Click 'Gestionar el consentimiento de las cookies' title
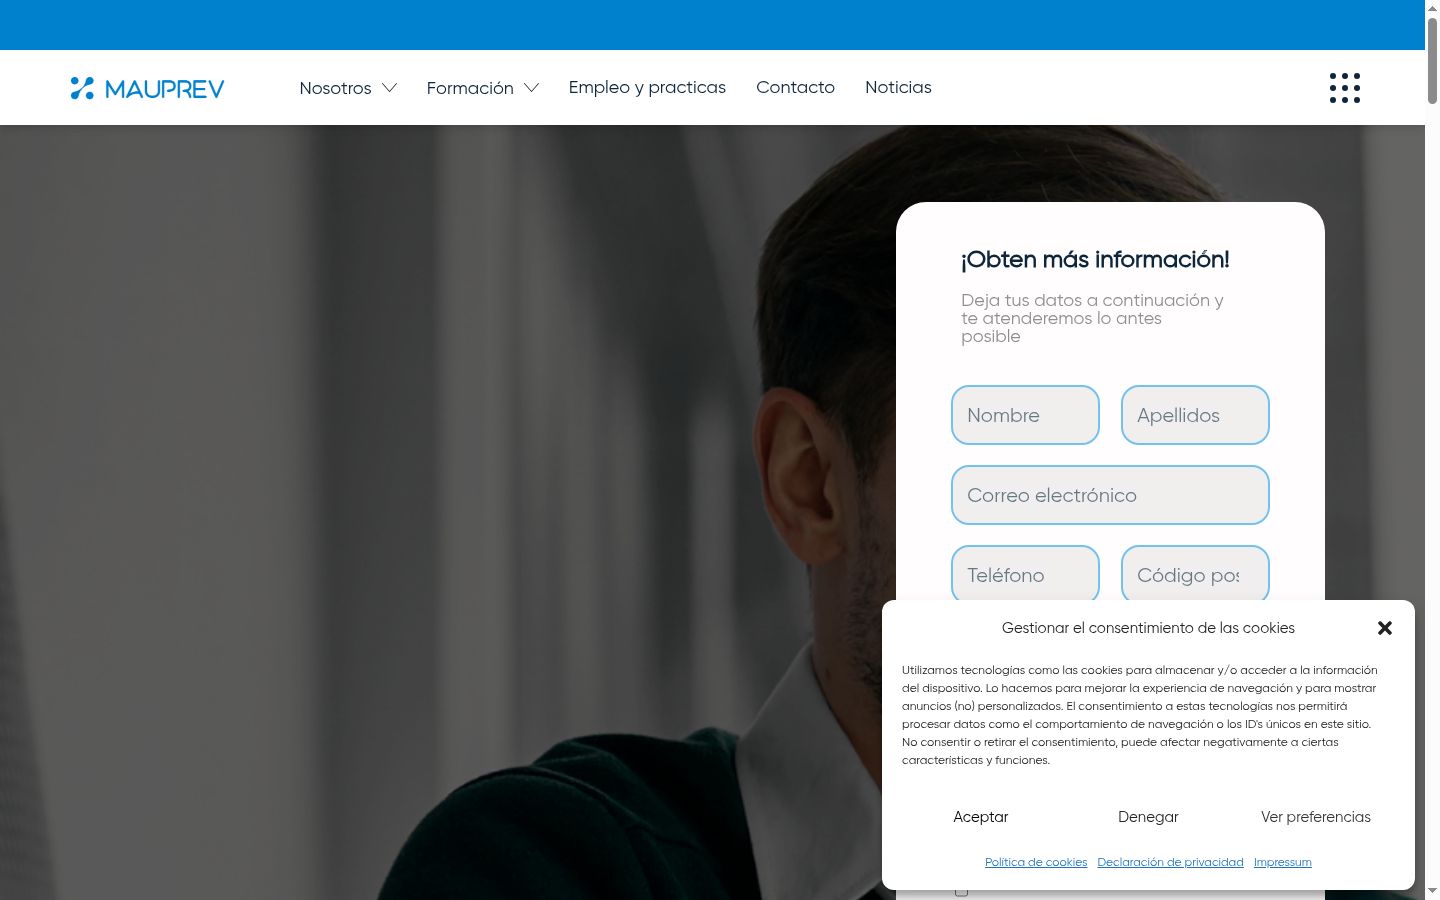The width and height of the screenshot is (1440, 900). [x=1148, y=628]
